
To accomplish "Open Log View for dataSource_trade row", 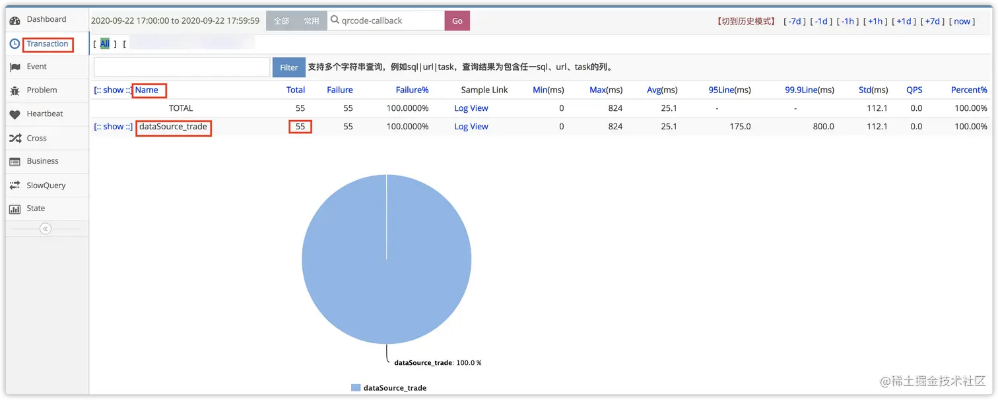I will (x=471, y=126).
